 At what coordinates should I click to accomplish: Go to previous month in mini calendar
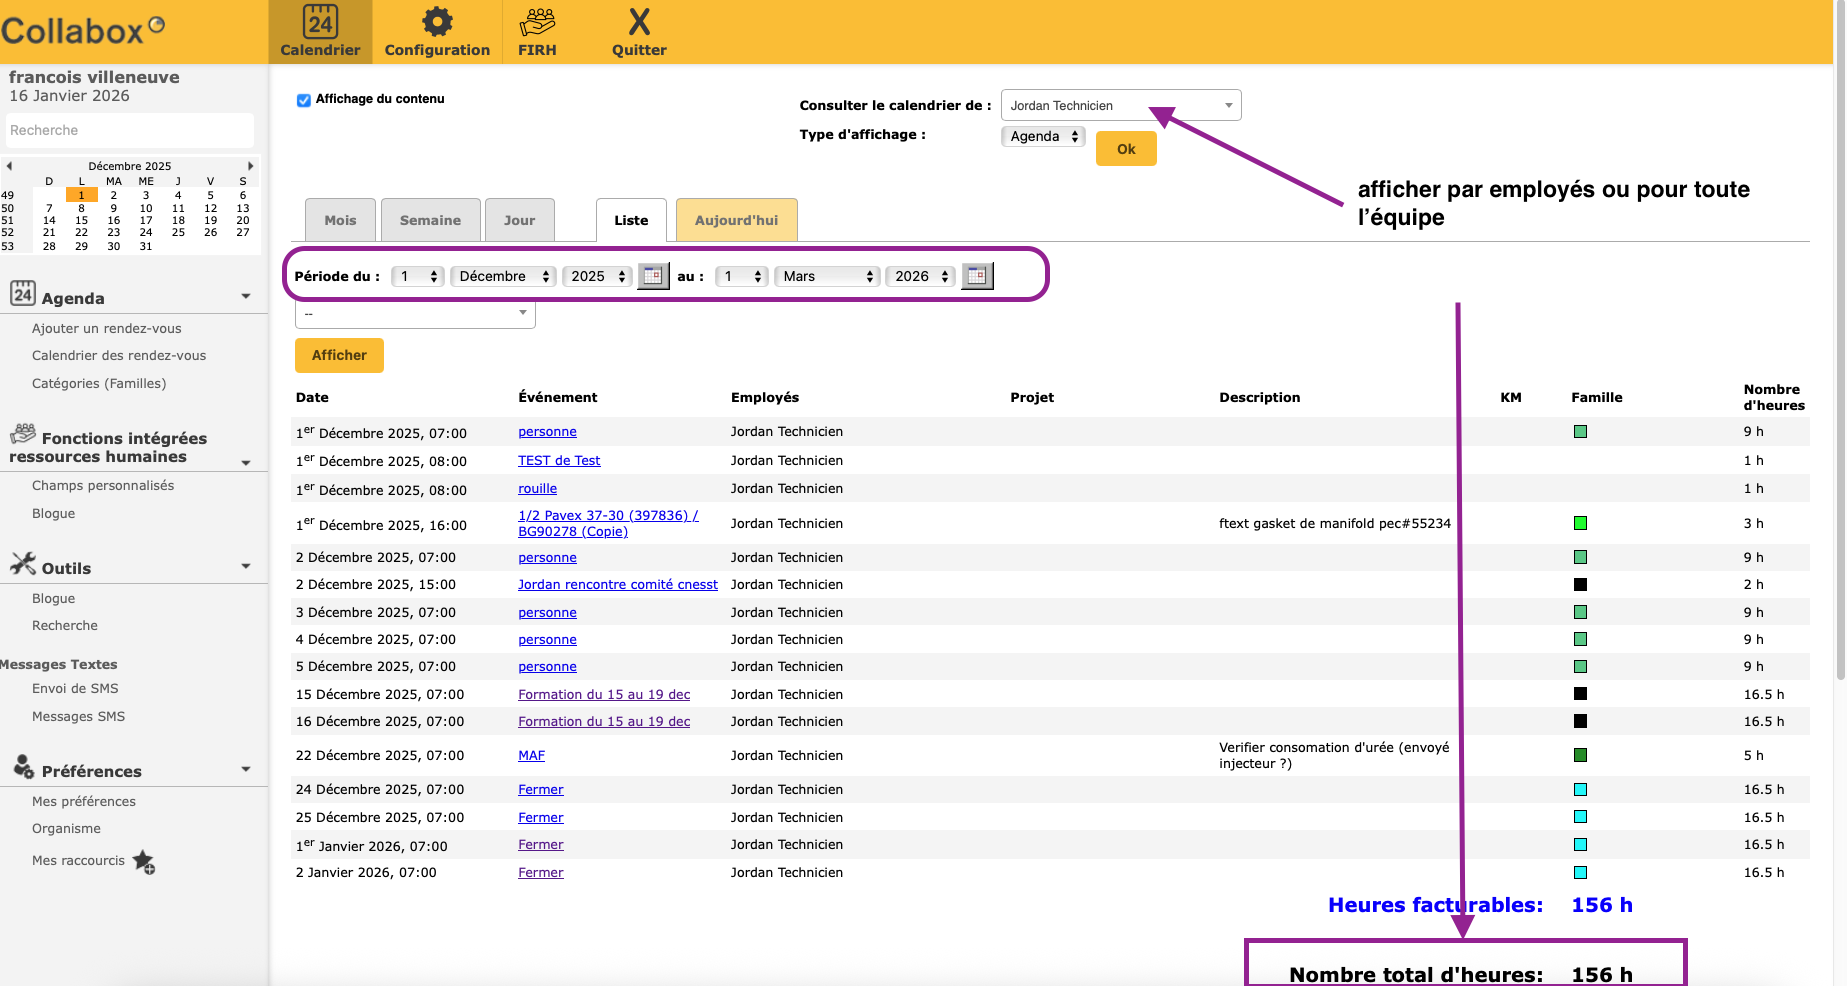click(x=9, y=166)
